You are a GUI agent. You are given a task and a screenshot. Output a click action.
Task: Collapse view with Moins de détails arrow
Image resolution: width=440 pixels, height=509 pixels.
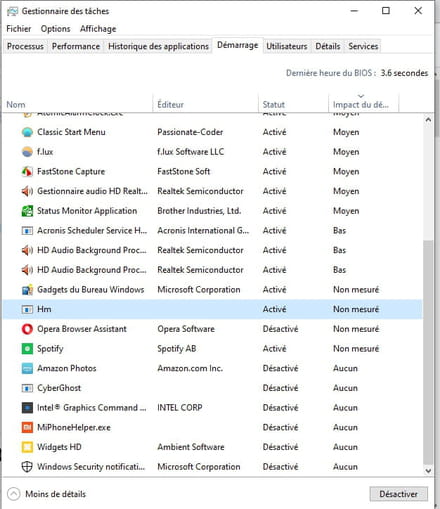pos(14,494)
